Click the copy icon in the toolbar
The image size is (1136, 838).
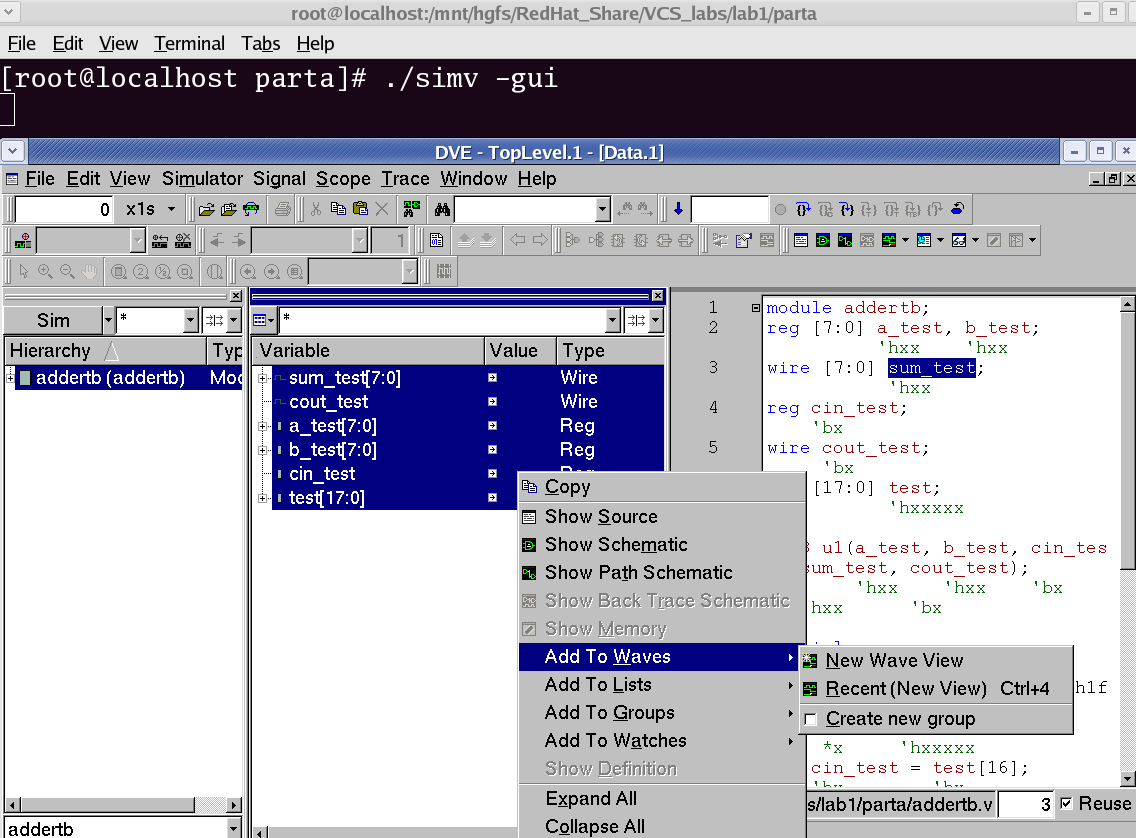coord(338,210)
